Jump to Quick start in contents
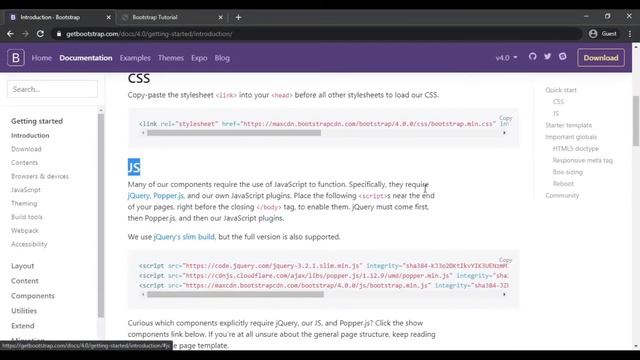 [x=561, y=90]
